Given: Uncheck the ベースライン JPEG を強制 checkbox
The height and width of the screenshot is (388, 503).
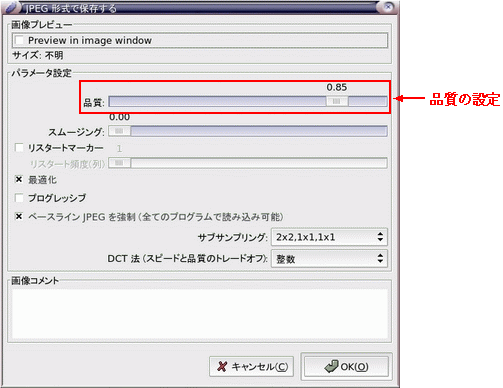Looking at the screenshot, I should 19,217.
